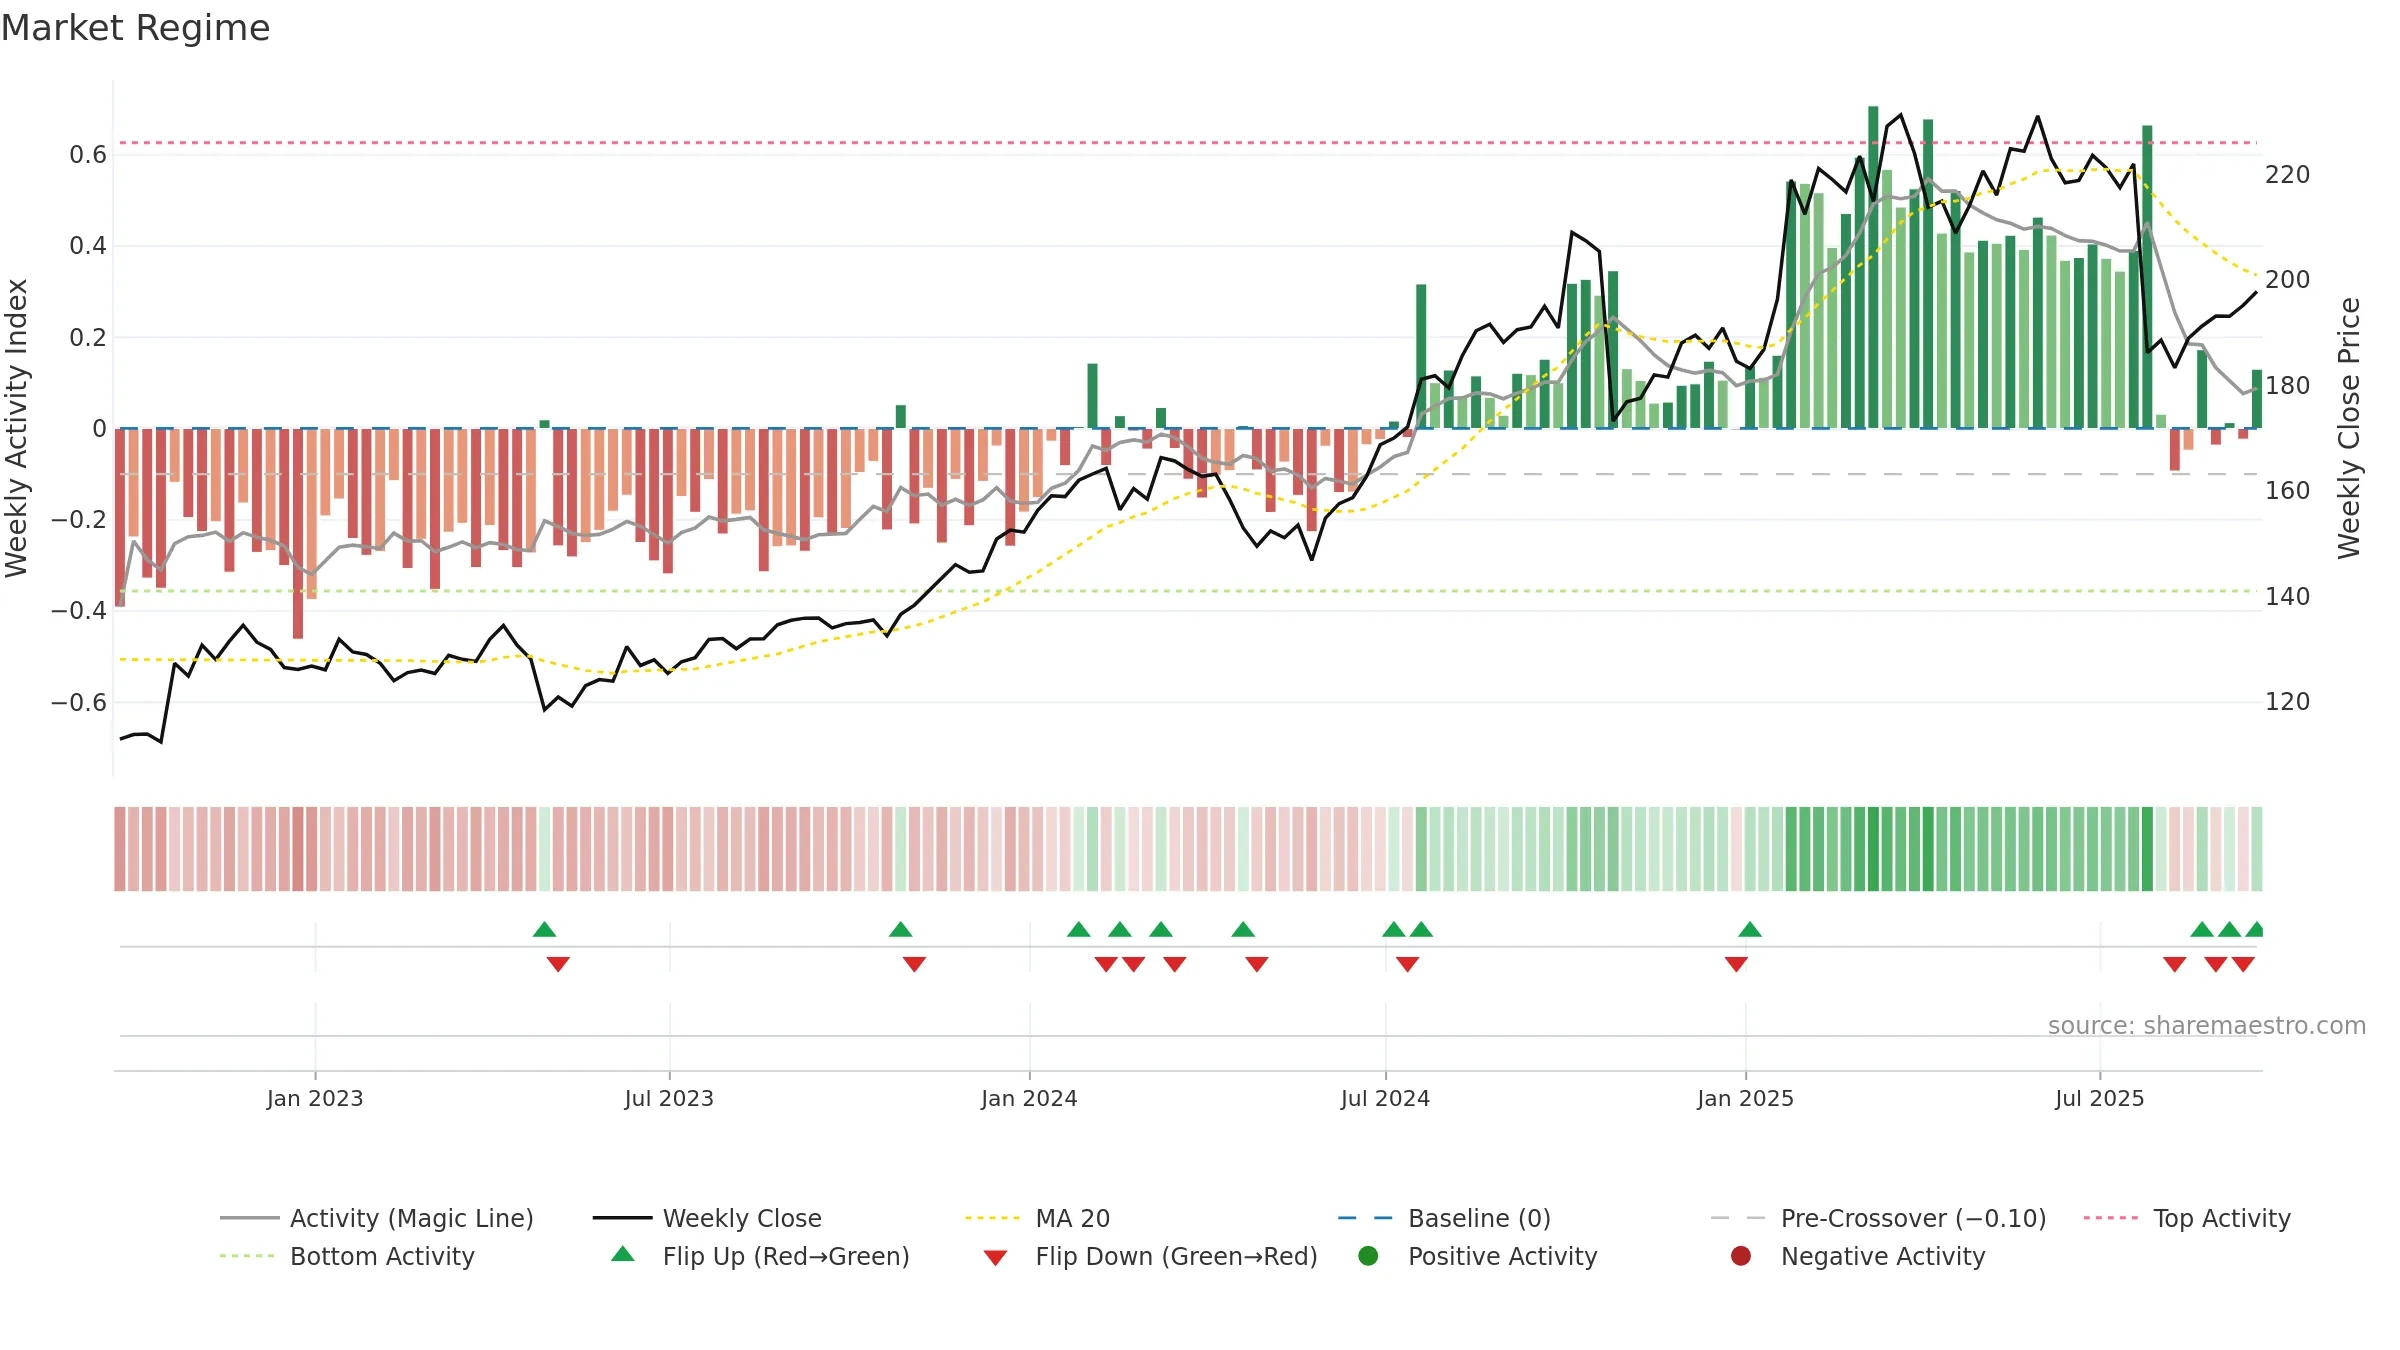Screen dimensions: 2400x1350
Task: Click the first red flip-down marker near mid-2023
Action: 558,964
